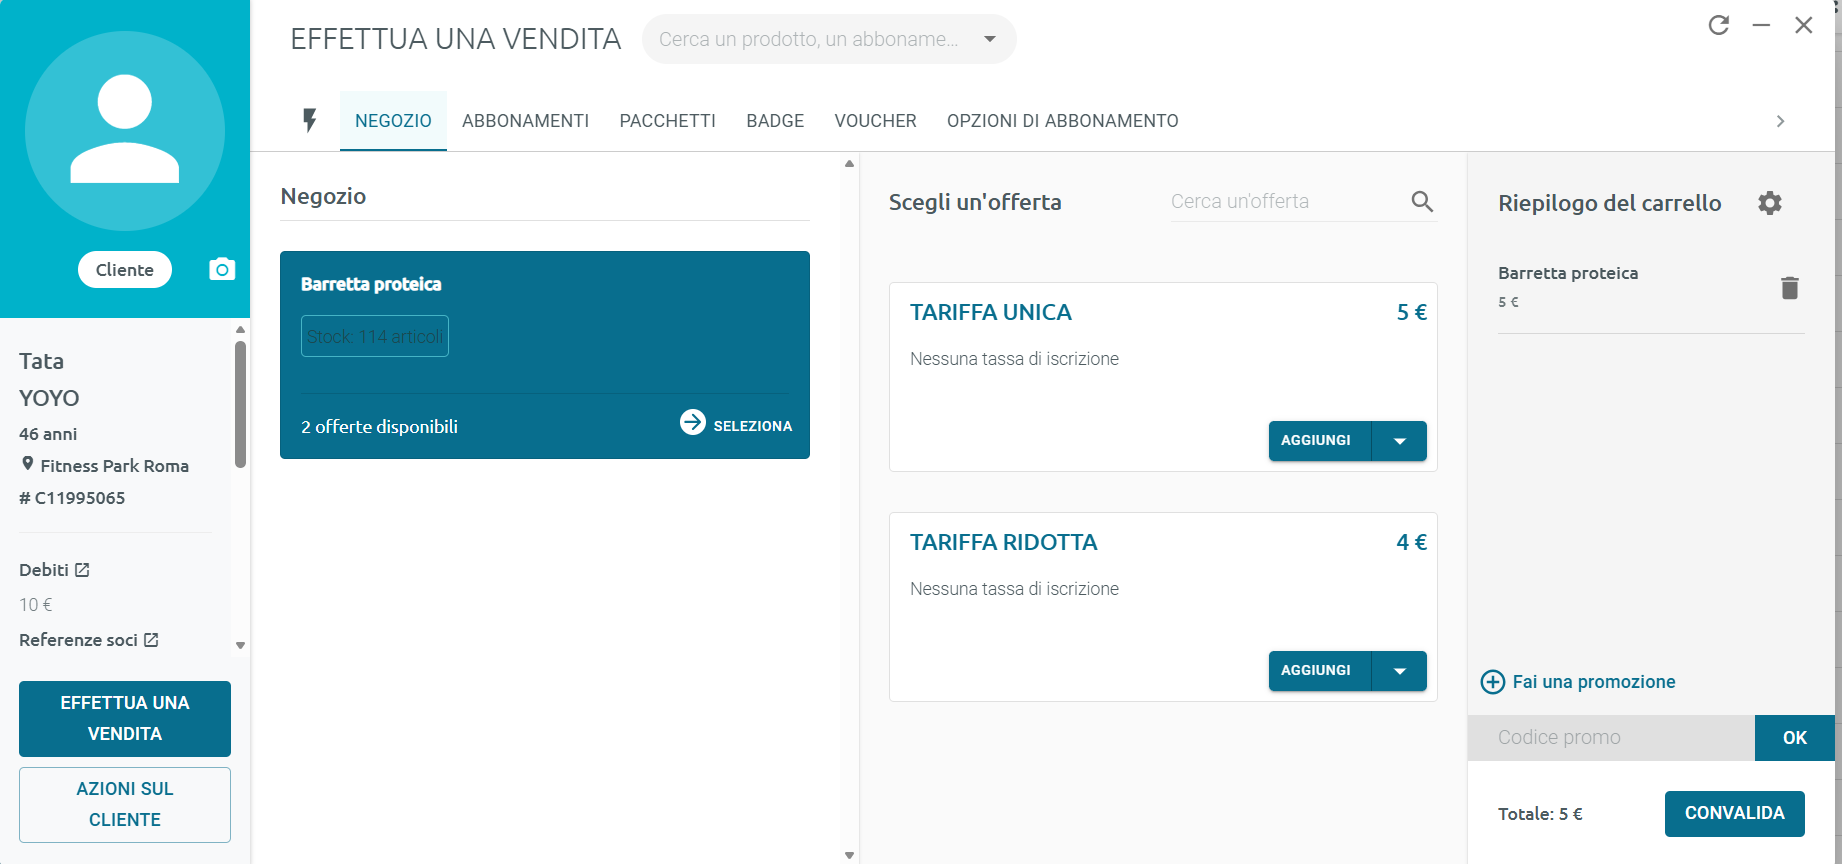This screenshot has width=1842, height=864.
Task: Expand AGGIUNGI options for Tariffa Unica
Action: 1400,441
